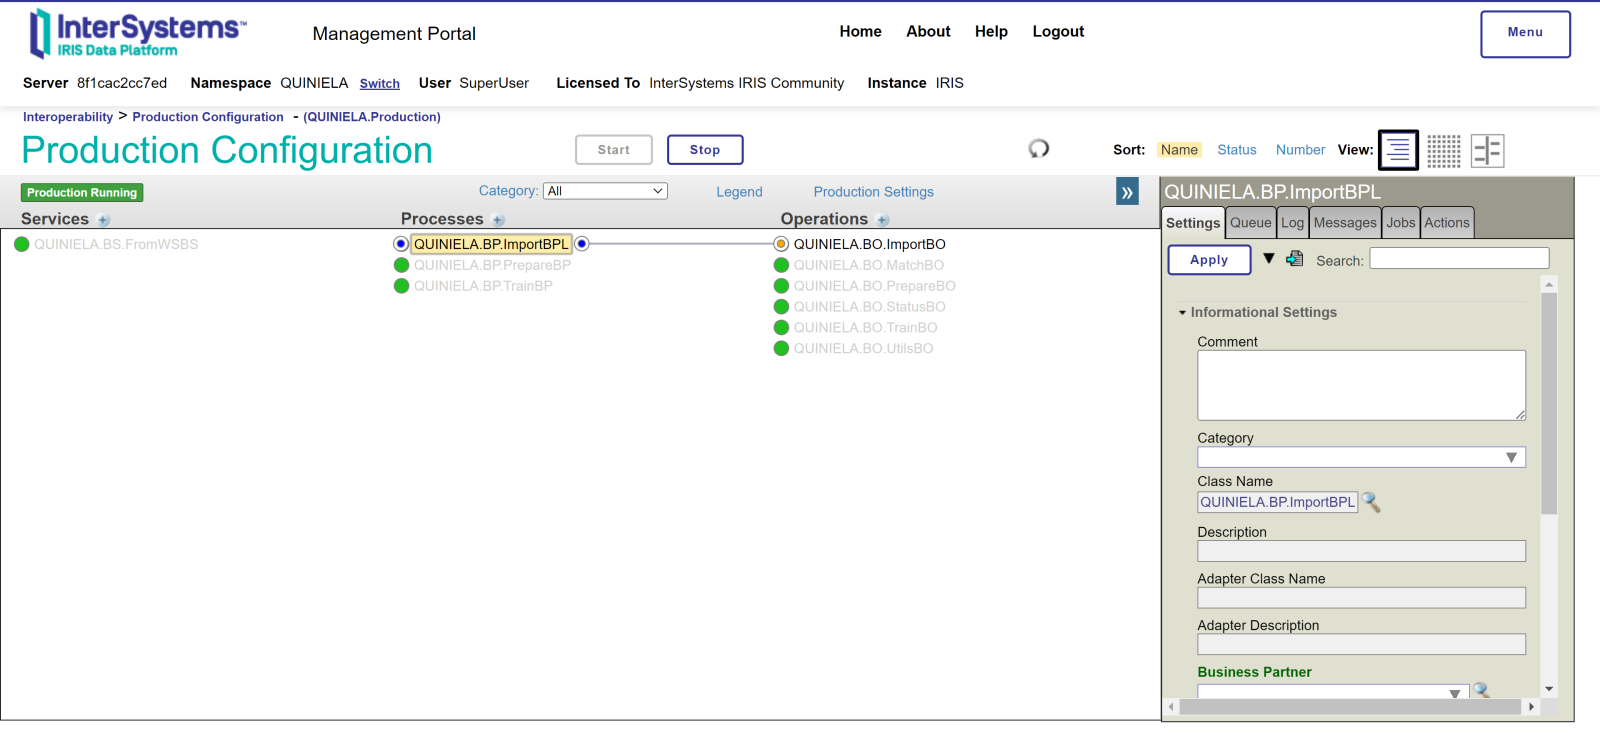The width and height of the screenshot is (1600, 733).
Task: Collapse settings panel with double-arrow icon
Action: point(1127,192)
